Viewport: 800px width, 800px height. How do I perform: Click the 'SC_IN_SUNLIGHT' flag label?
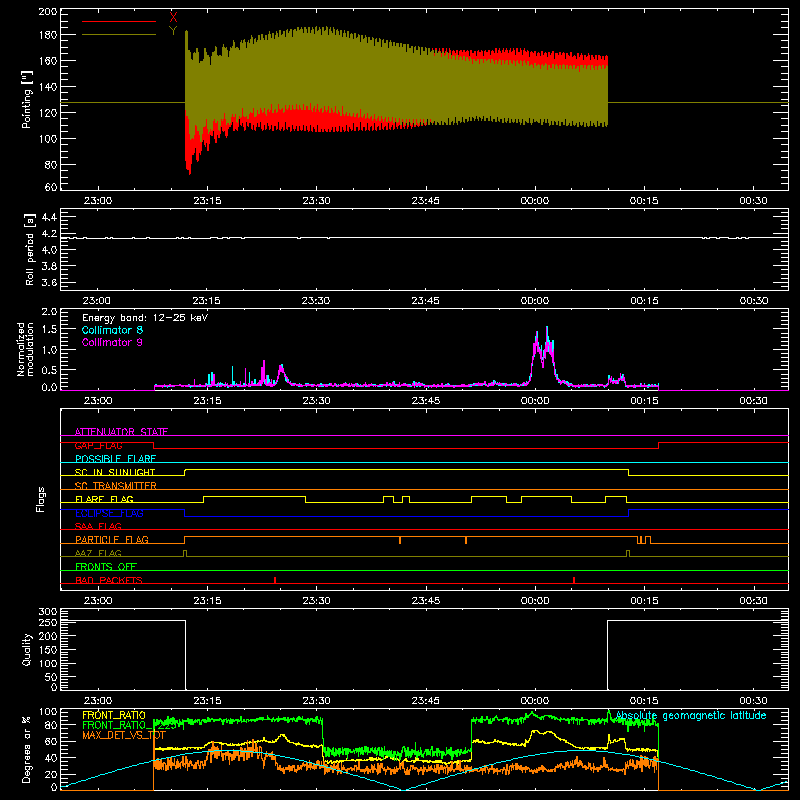(x=115, y=472)
